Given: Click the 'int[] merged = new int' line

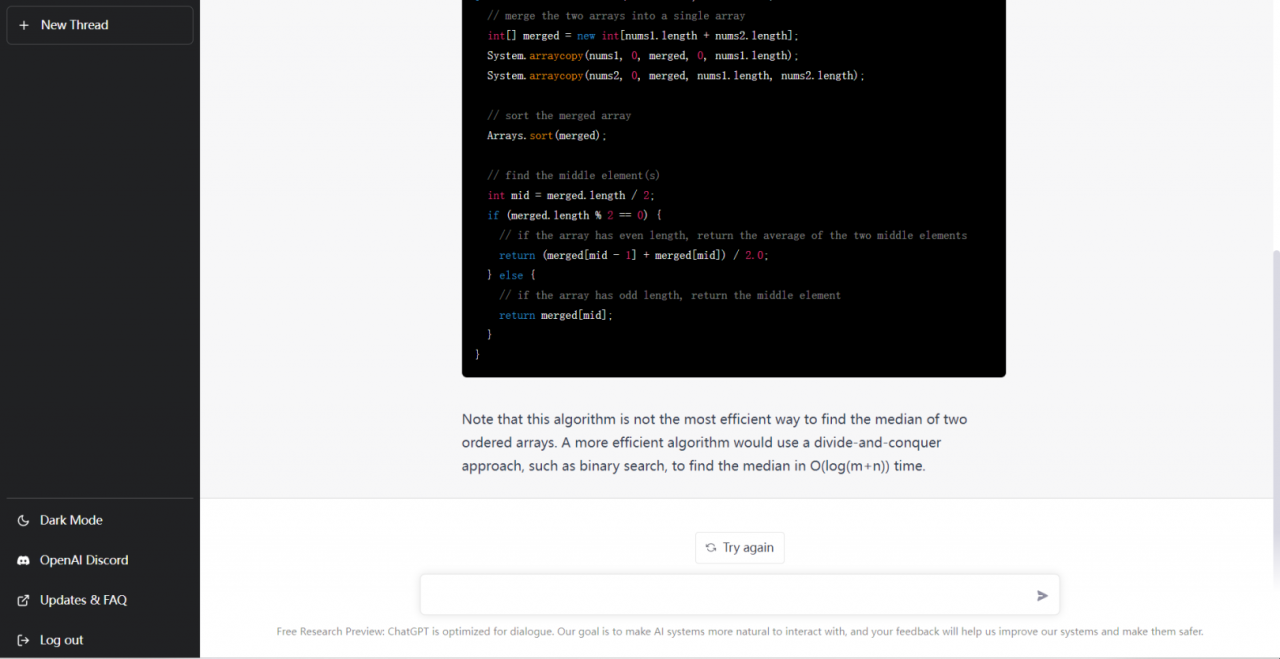Looking at the screenshot, I should click(x=643, y=35).
